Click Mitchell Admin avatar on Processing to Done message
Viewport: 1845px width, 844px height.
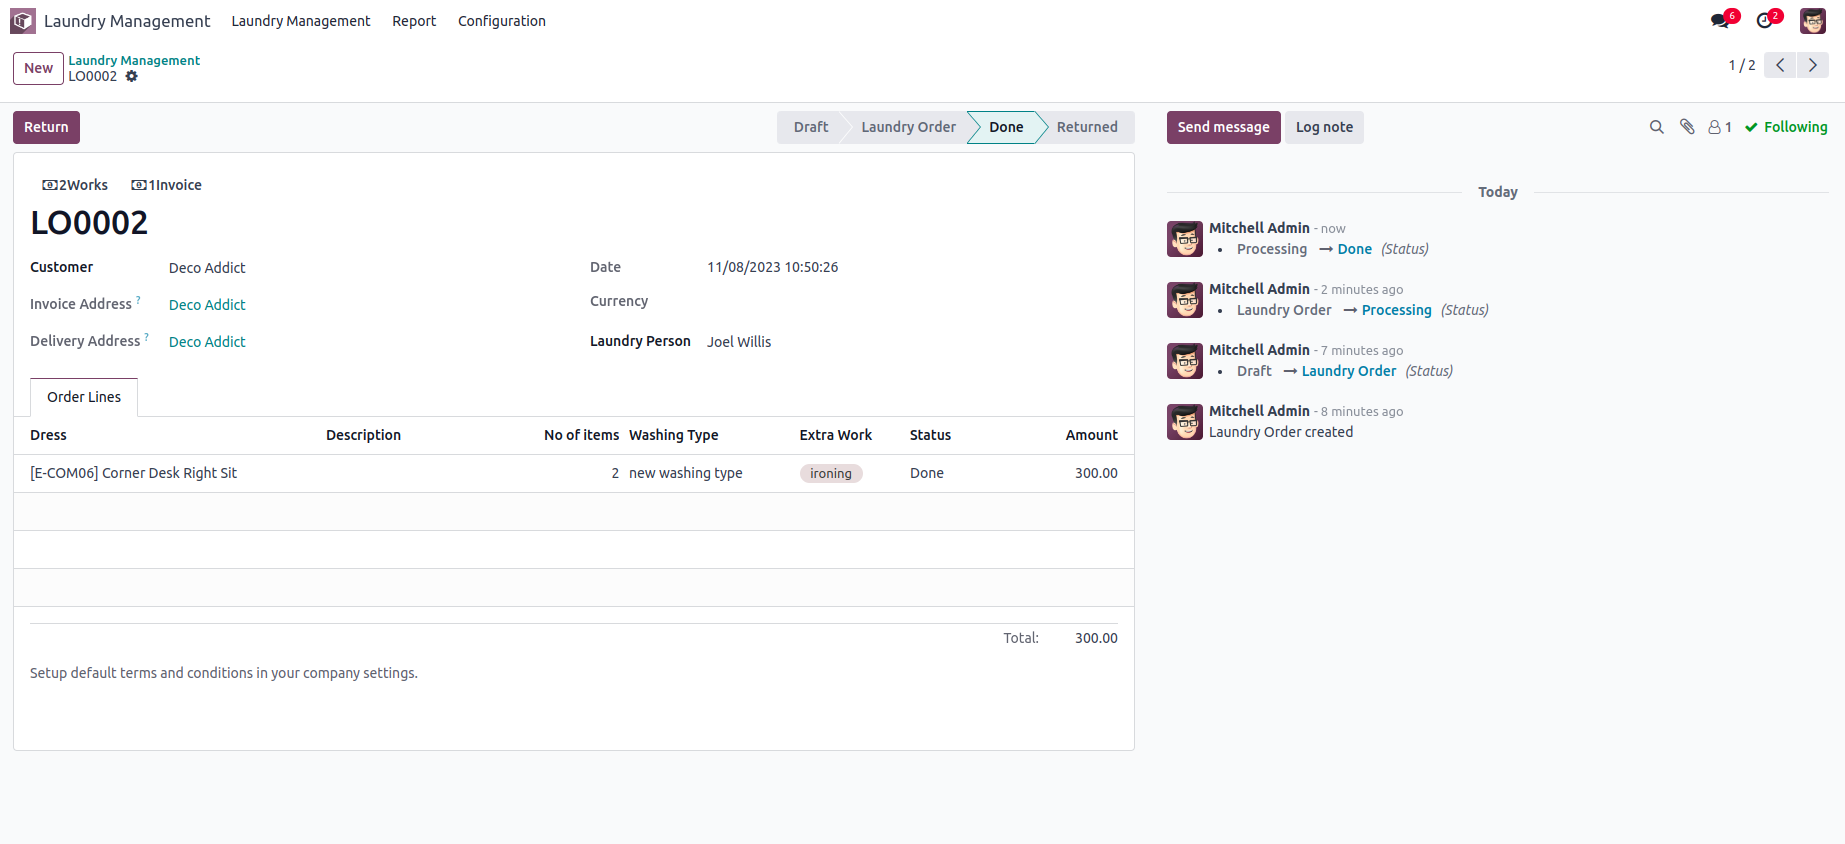pos(1185,239)
